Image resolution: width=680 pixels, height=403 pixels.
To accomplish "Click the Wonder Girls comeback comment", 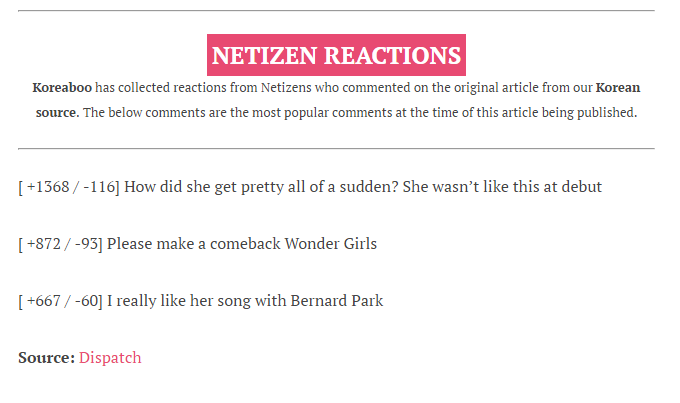I will tap(197, 244).
